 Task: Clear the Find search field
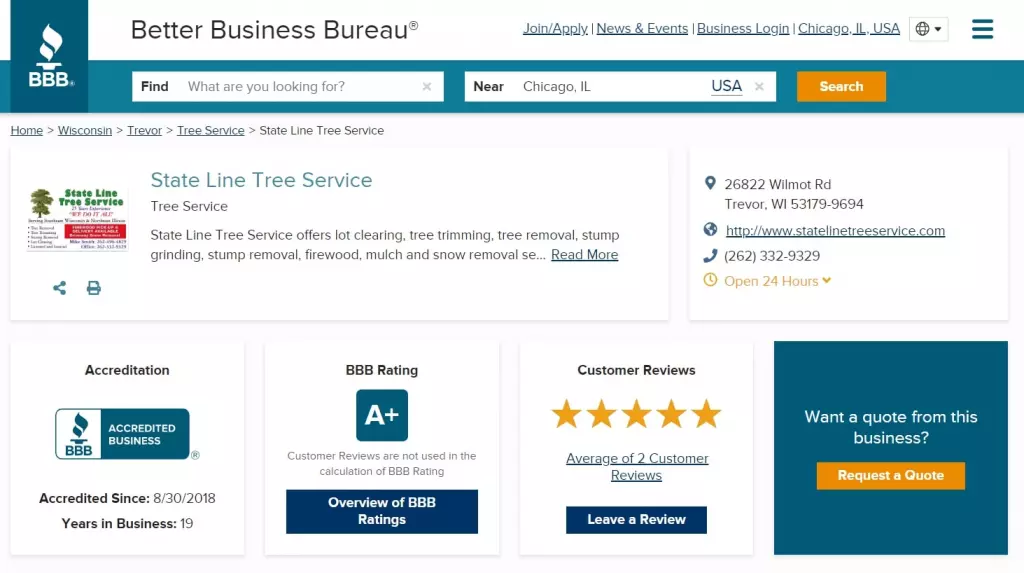[x=427, y=86]
